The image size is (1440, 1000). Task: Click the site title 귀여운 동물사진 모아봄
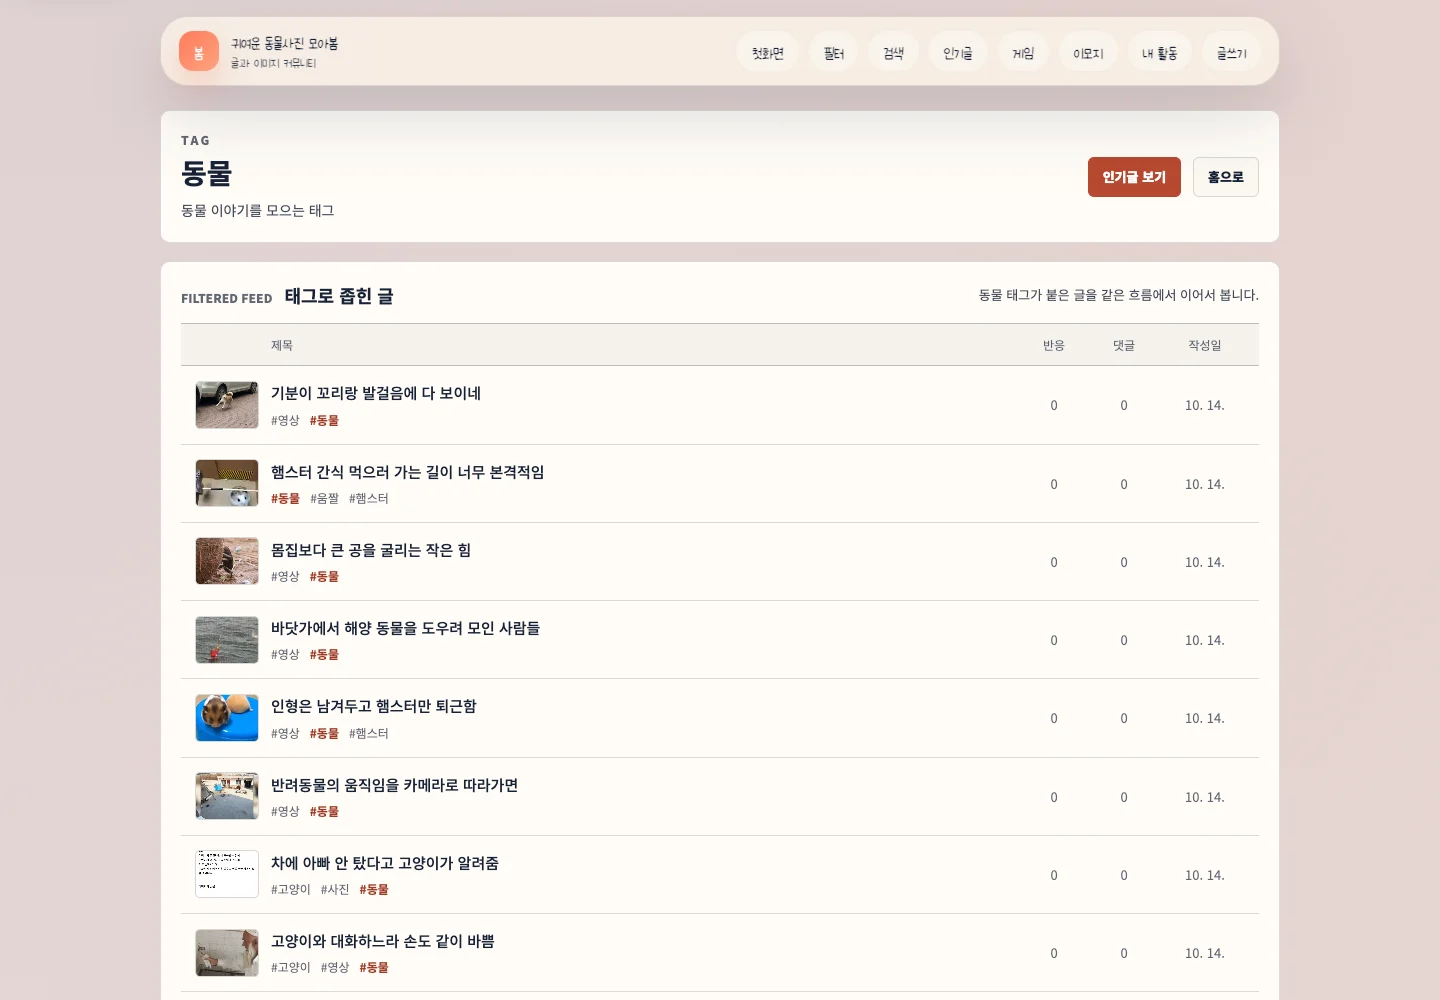(x=285, y=44)
